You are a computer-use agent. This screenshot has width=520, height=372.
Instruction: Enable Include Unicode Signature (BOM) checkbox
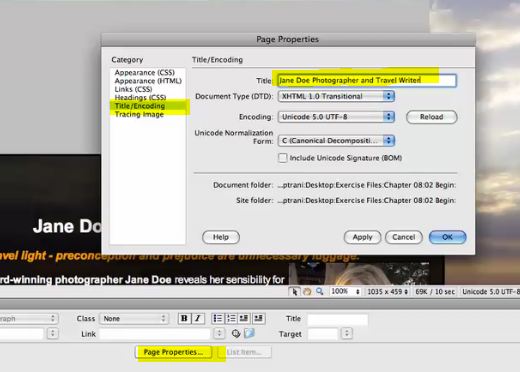pyautogui.click(x=283, y=158)
